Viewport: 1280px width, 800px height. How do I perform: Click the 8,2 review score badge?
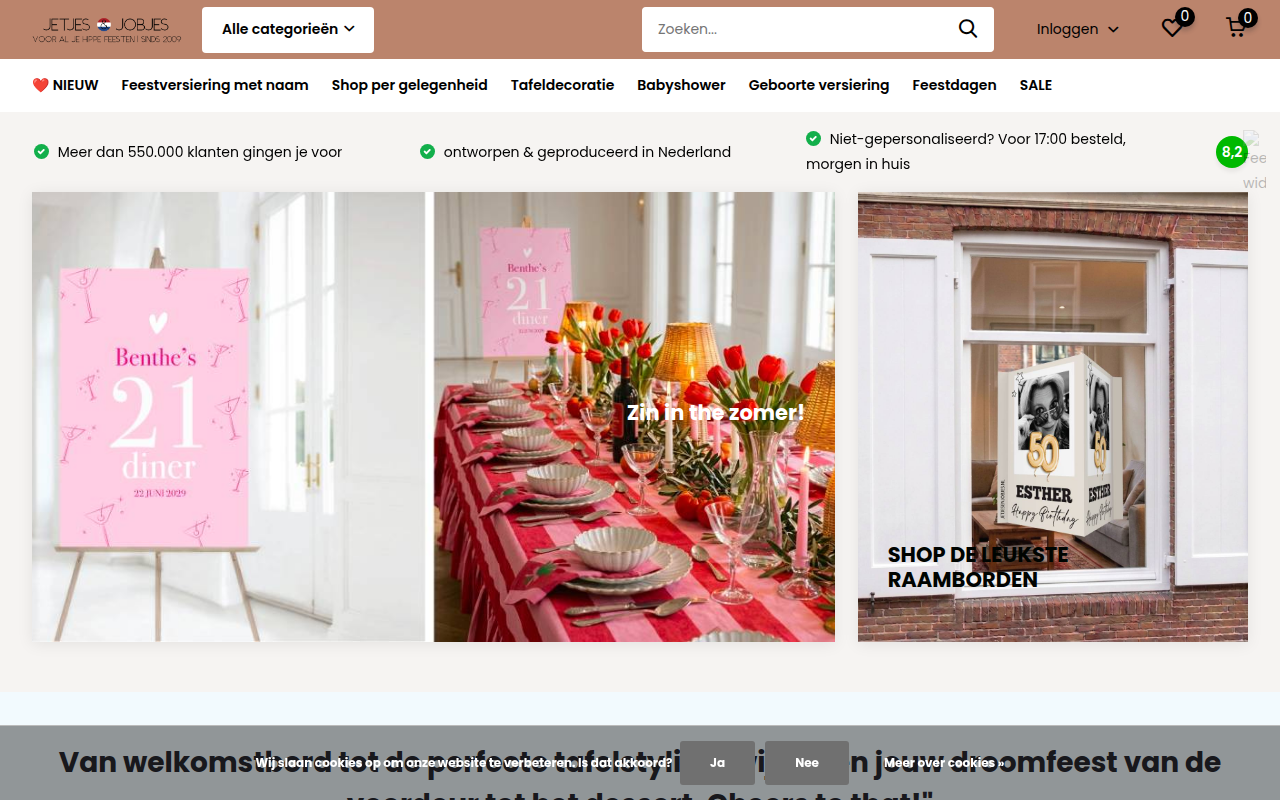[1232, 152]
